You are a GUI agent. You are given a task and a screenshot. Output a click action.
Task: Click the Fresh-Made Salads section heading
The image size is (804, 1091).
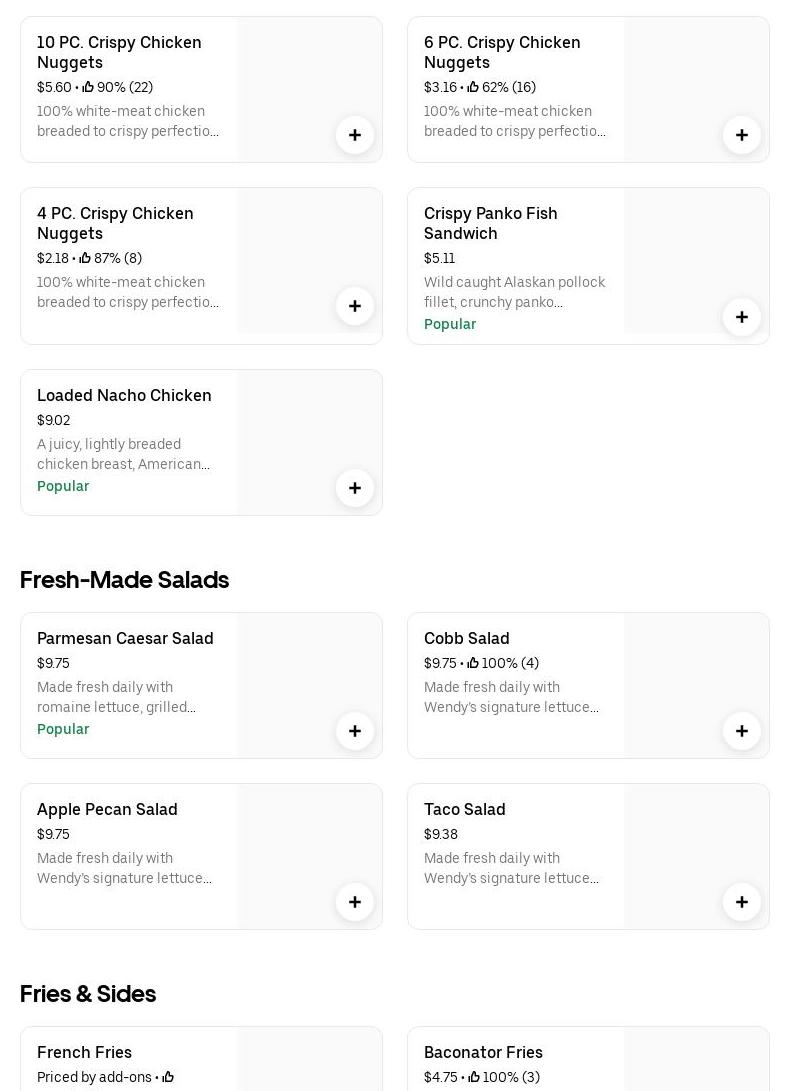124,580
